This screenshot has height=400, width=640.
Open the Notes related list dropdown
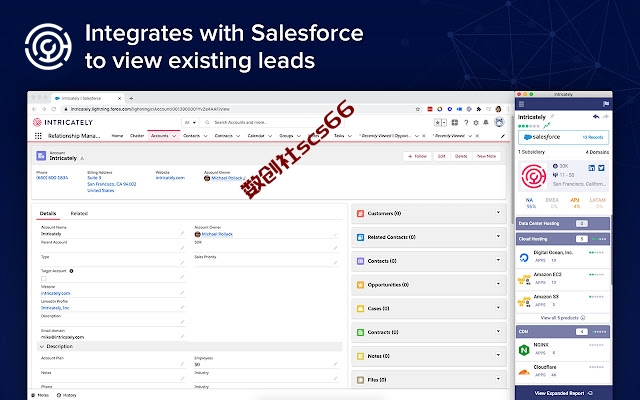[x=498, y=355]
